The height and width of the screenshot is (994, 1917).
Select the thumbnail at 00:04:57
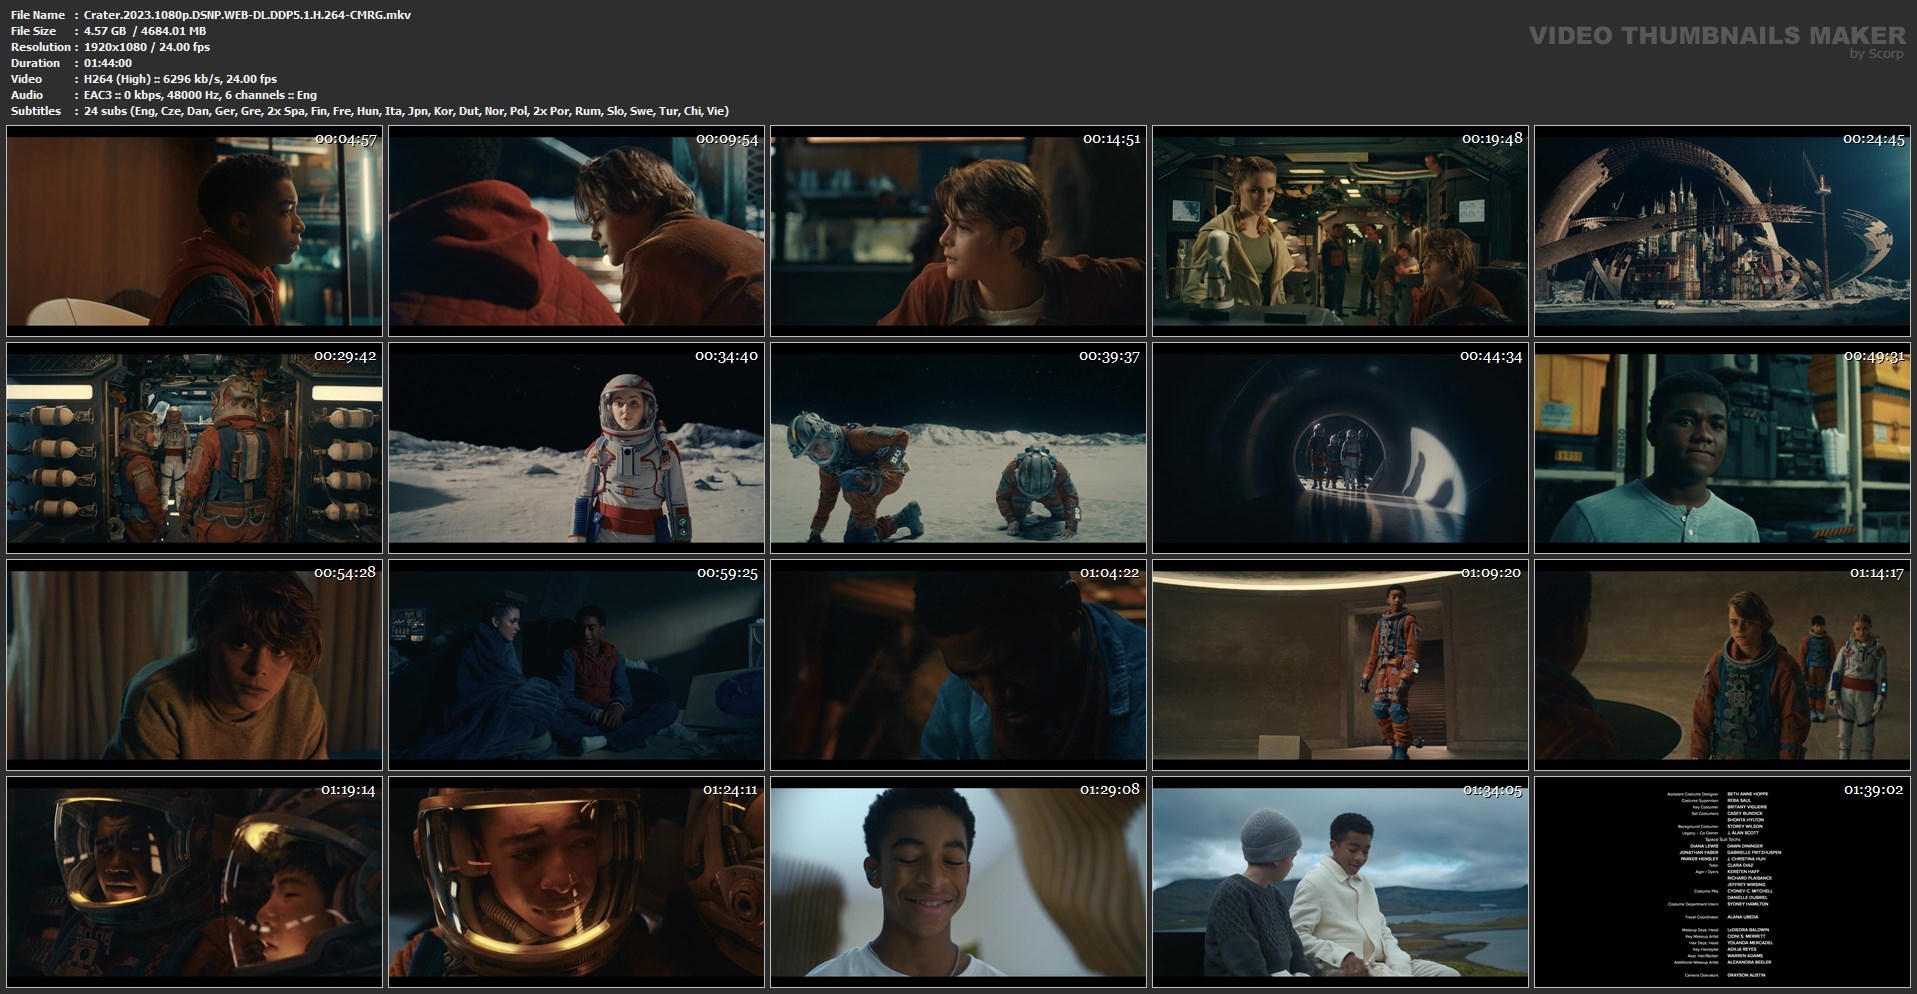click(194, 231)
